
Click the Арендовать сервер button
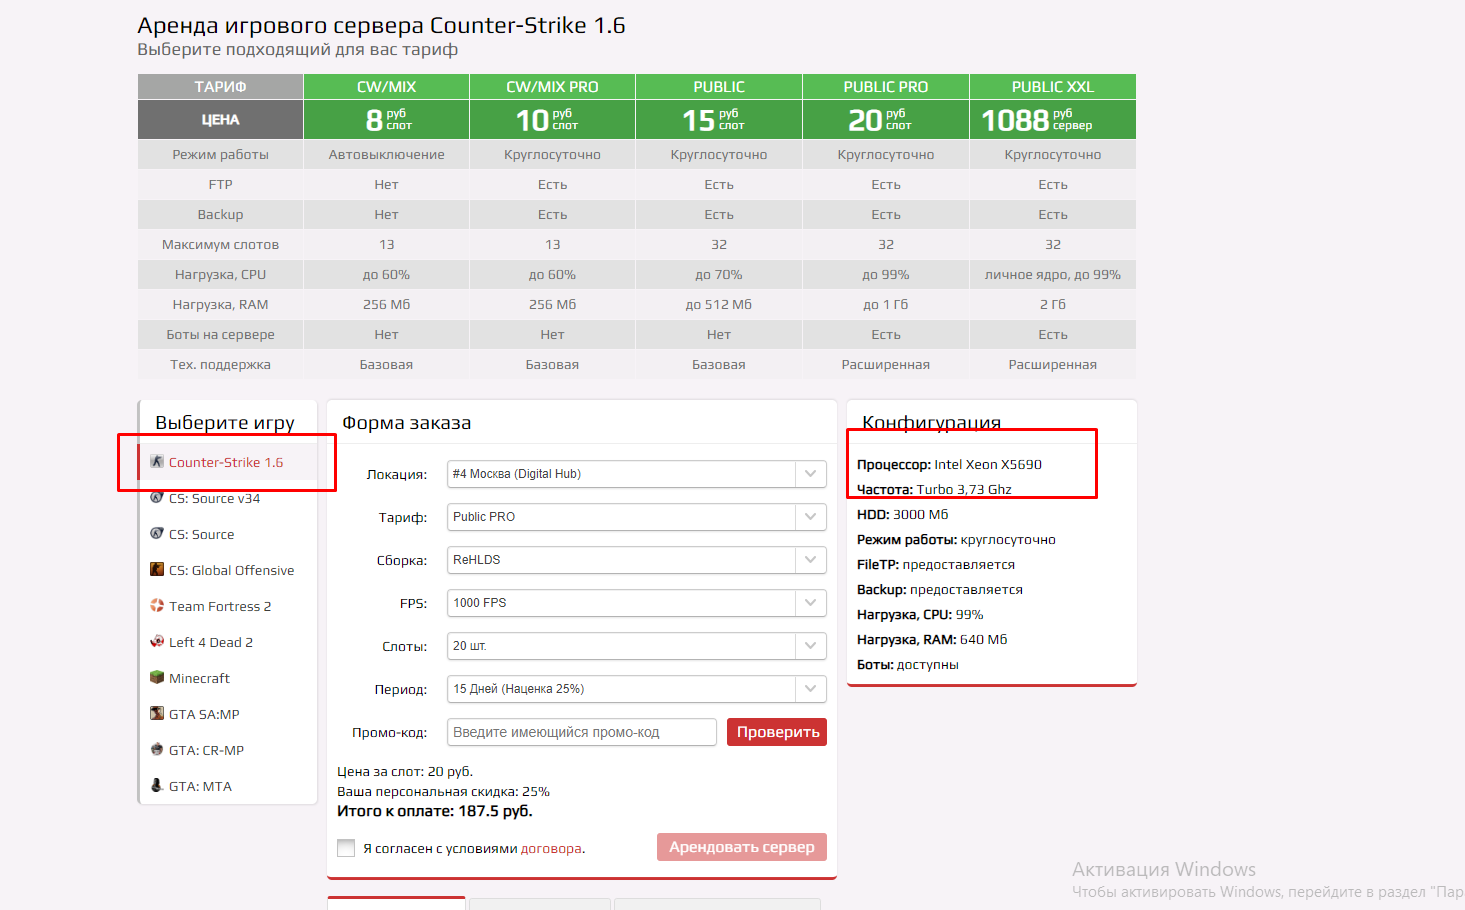[742, 847]
